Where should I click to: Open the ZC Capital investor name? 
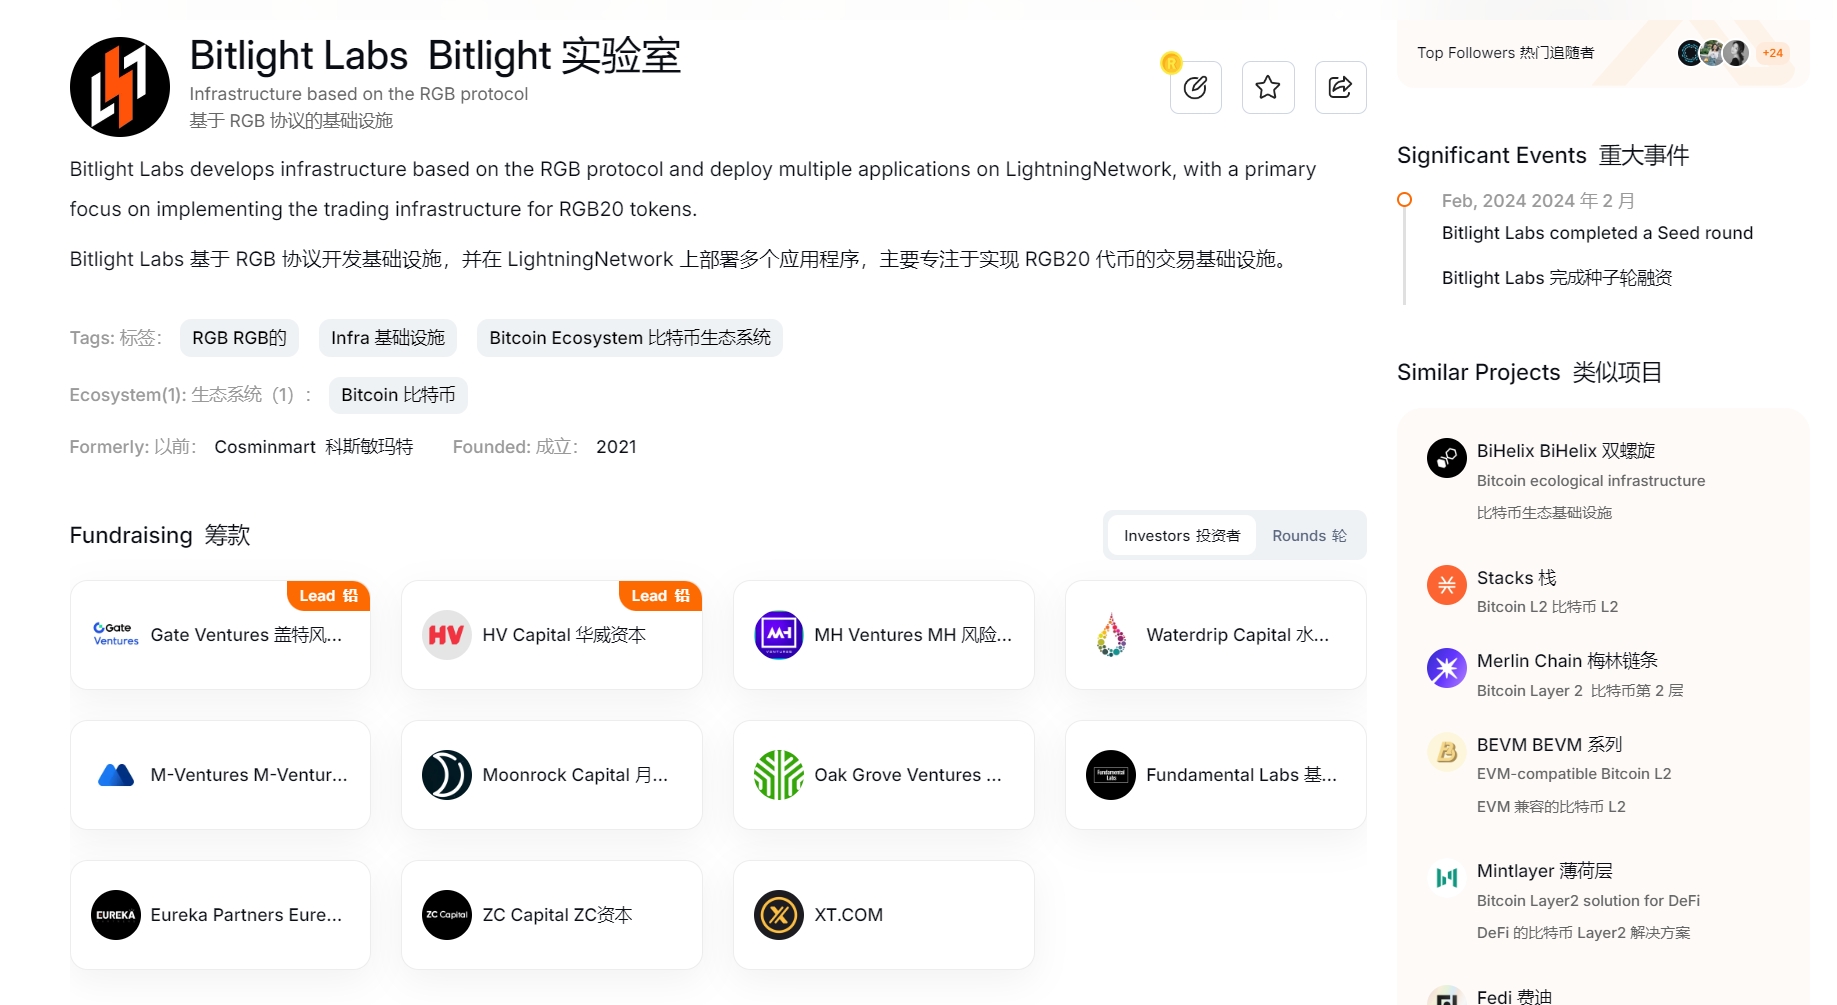pos(557,915)
